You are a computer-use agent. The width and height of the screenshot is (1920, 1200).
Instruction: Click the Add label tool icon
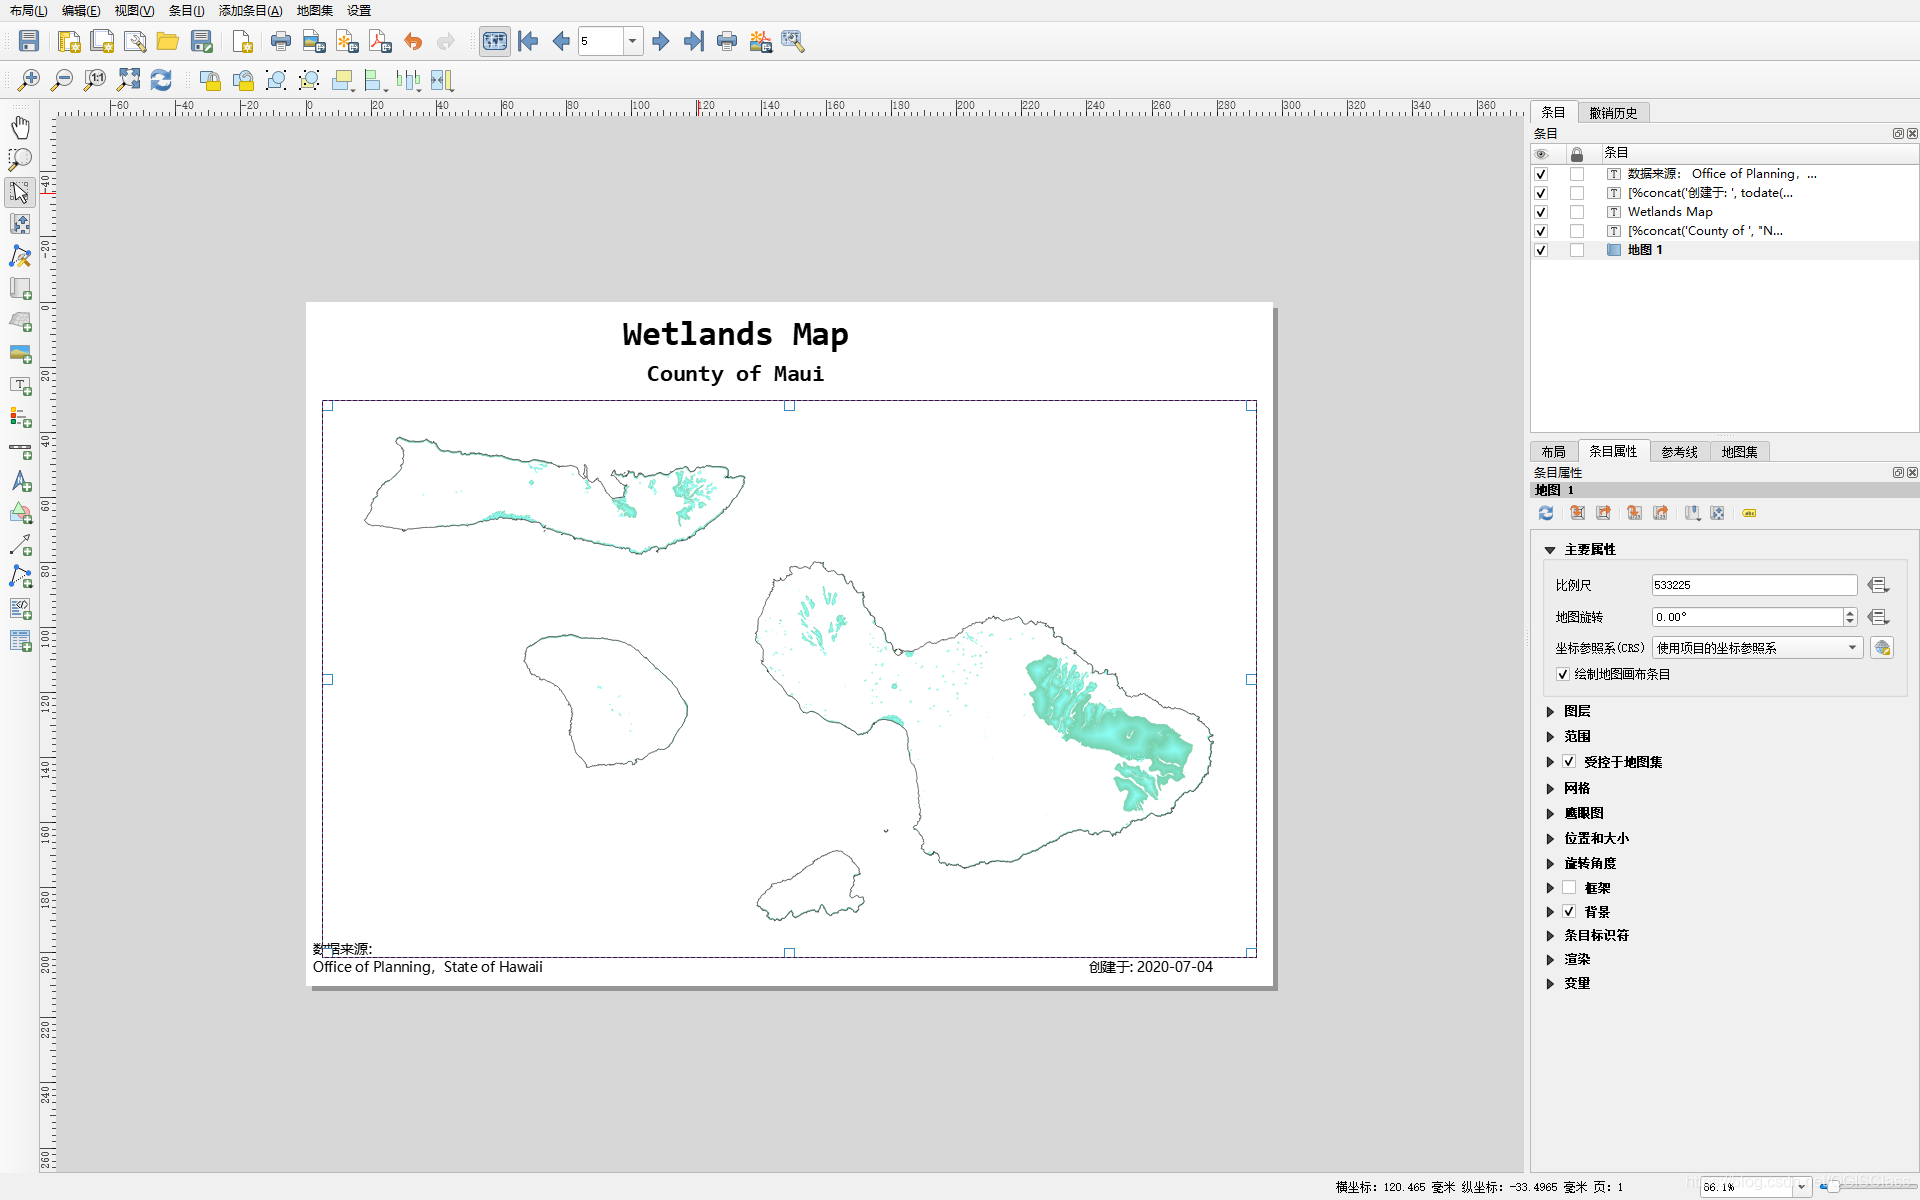[20, 386]
